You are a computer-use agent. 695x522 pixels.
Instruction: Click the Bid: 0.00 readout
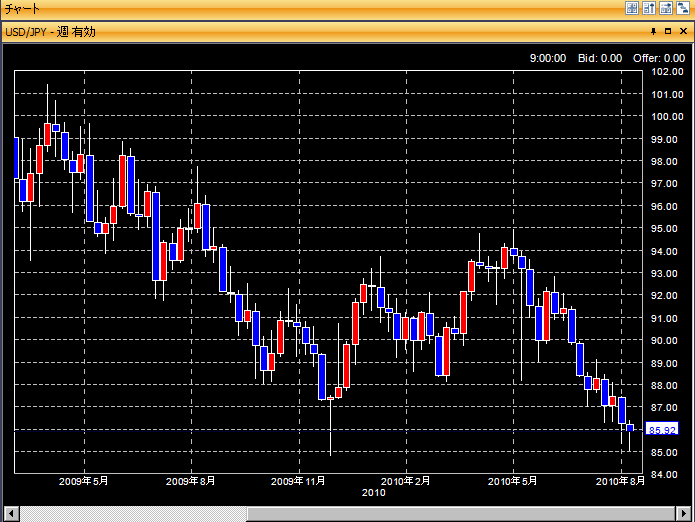click(600, 58)
